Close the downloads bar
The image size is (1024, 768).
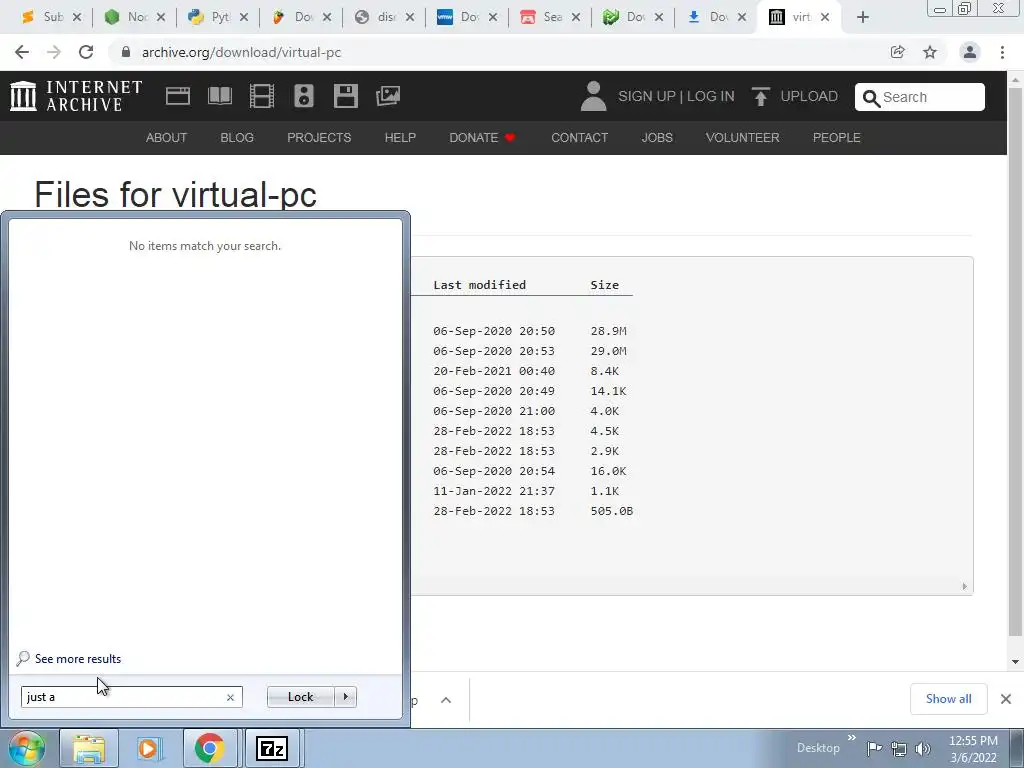pyautogui.click(x=1006, y=699)
